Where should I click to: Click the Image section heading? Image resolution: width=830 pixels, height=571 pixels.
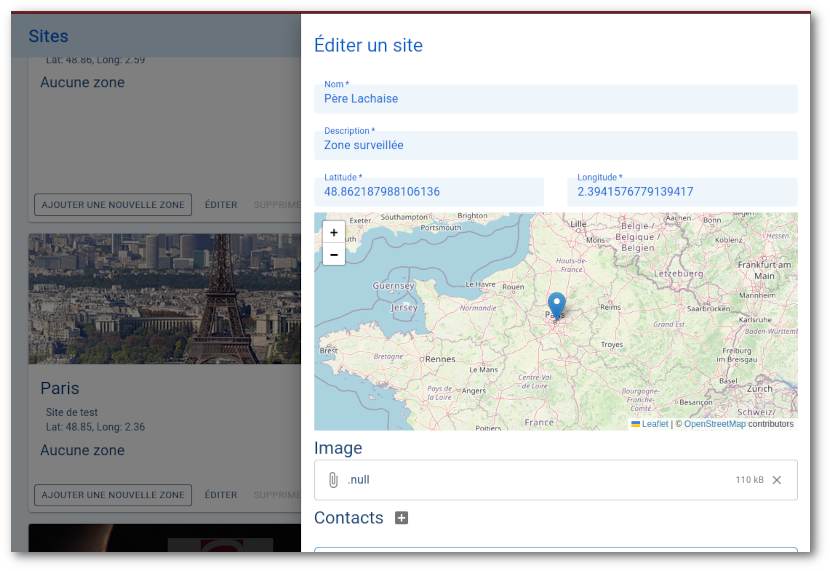(338, 448)
